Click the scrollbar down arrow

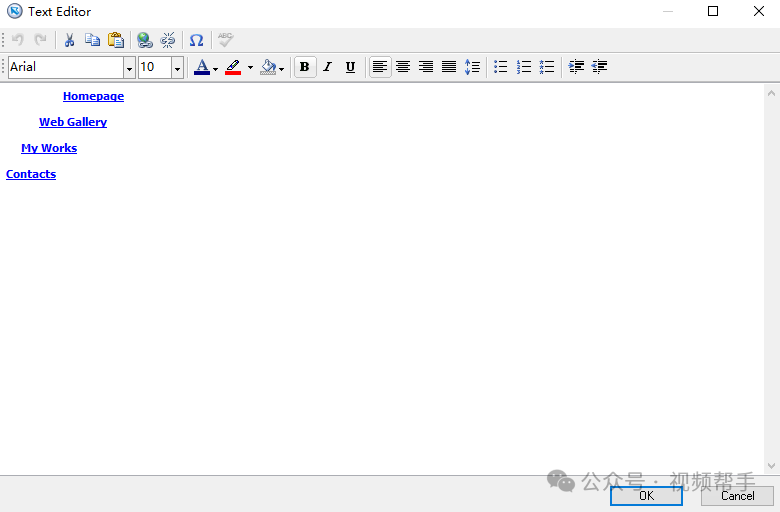pos(771,466)
